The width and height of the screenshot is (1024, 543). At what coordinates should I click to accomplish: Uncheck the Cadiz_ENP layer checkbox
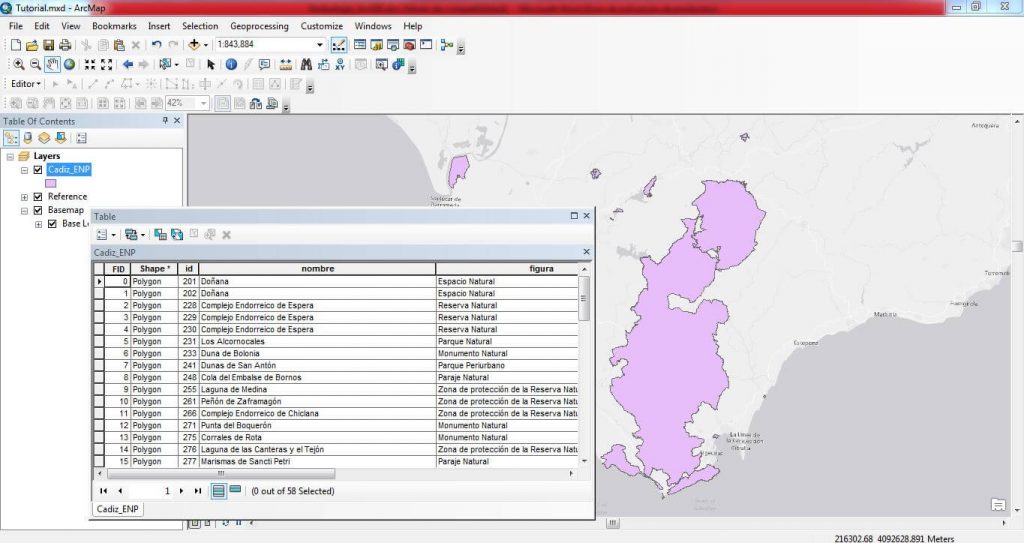[38, 170]
